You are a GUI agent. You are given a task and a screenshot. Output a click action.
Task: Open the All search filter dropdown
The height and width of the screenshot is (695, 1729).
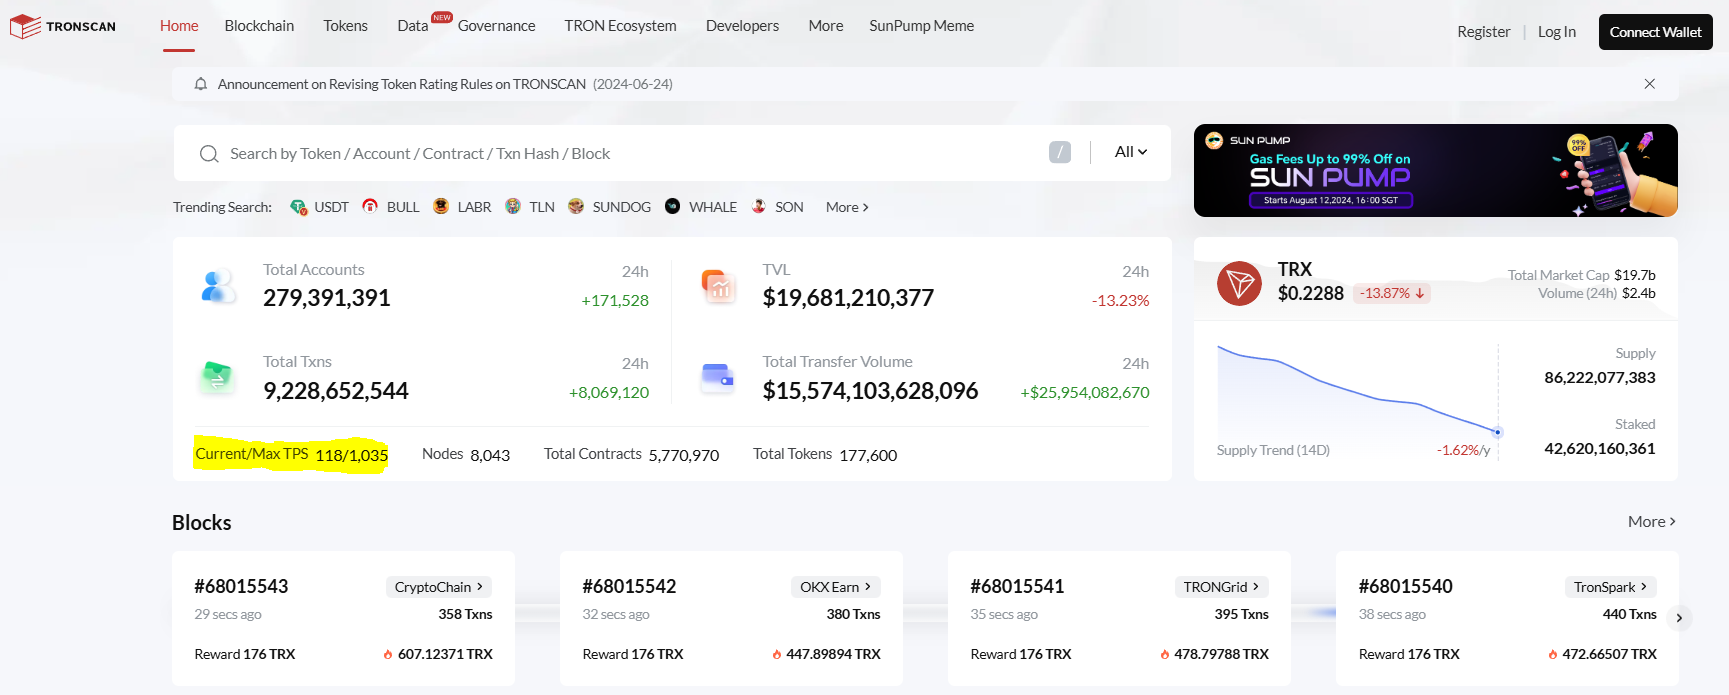coord(1131,152)
